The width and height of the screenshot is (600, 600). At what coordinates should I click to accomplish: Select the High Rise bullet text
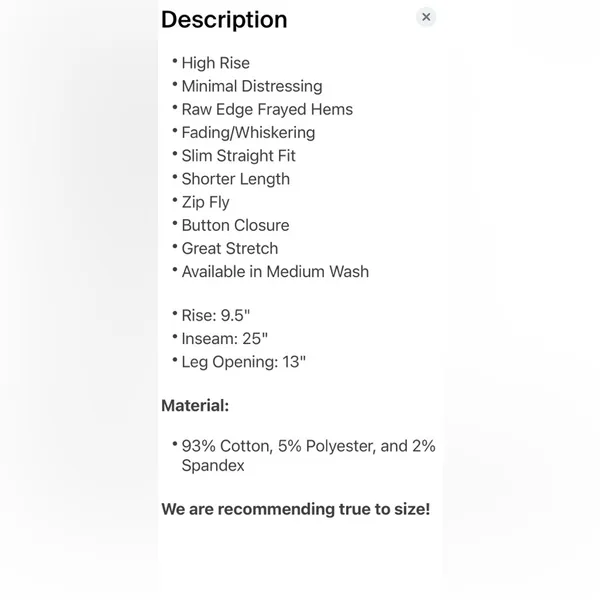tap(215, 63)
